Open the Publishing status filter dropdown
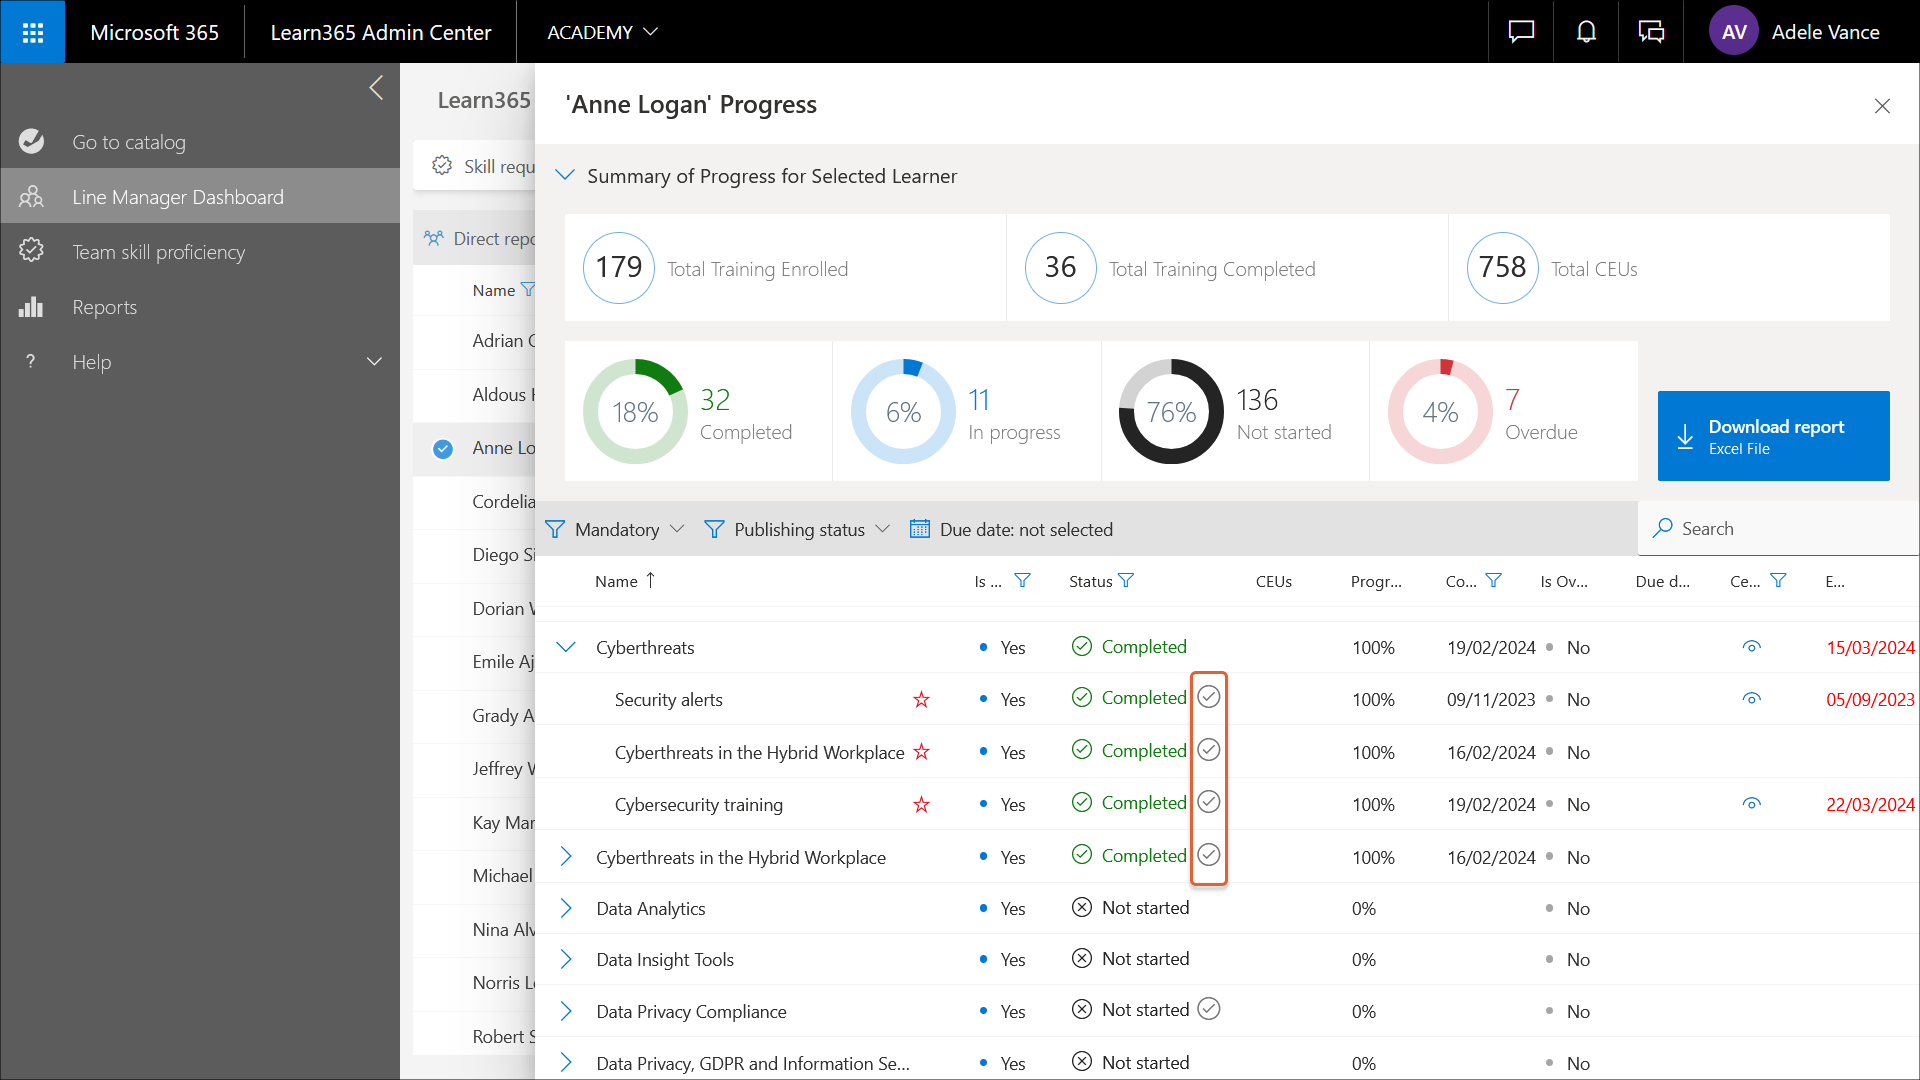 point(797,529)
